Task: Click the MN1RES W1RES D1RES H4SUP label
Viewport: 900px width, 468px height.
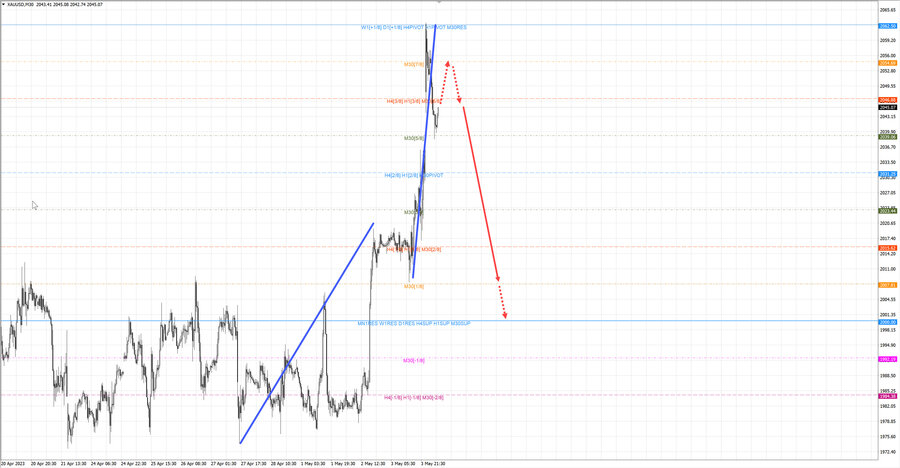Action: tap(414, 324)
